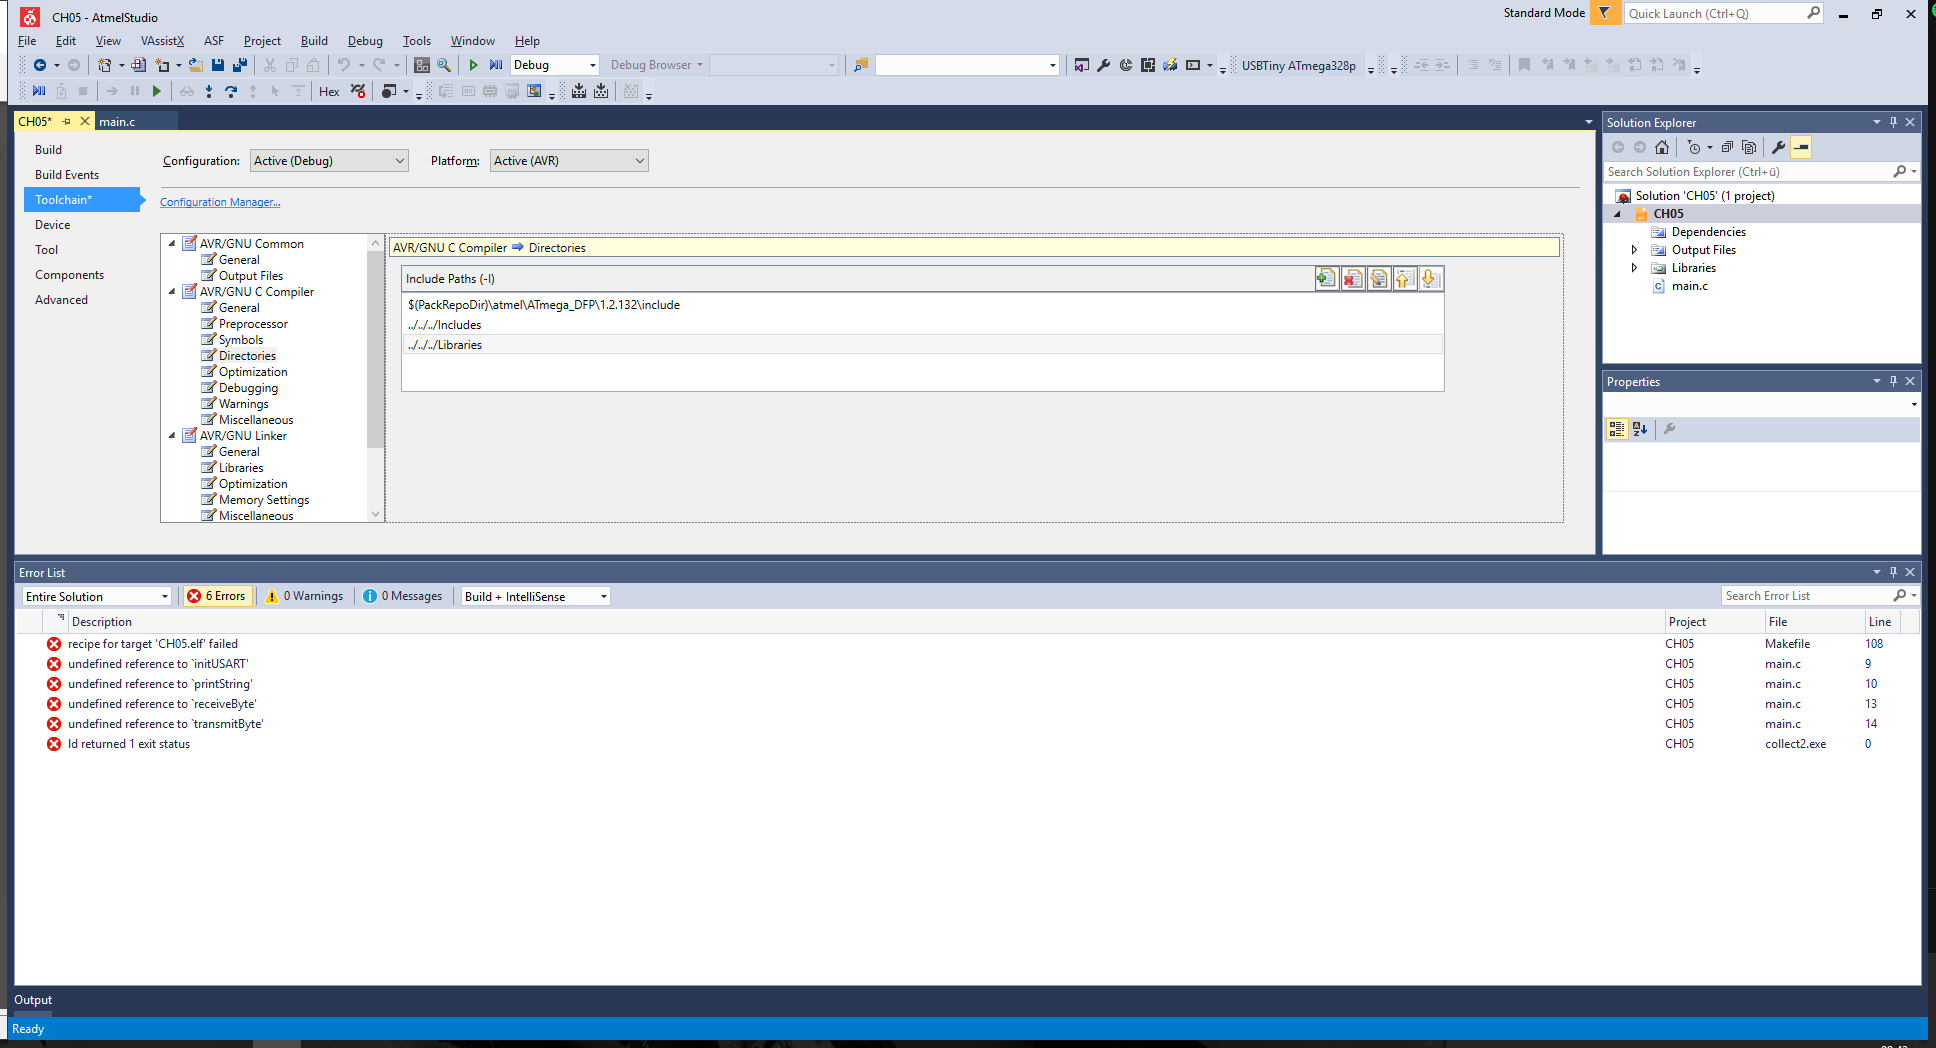Screen dimensions: 1936x1048
Task: Open the Debug solution configuration dropdown
Action: 555,65
